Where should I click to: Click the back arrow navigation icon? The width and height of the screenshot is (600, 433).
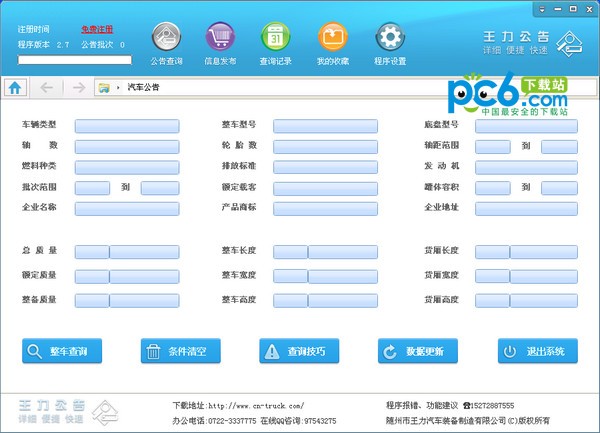[46, 87]
